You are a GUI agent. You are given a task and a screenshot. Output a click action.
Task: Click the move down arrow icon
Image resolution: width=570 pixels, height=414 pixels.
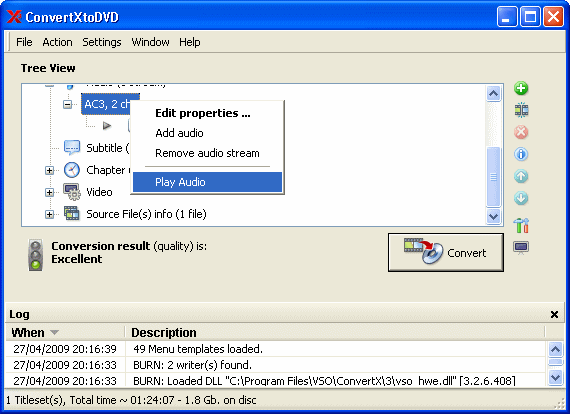point(521,198)
